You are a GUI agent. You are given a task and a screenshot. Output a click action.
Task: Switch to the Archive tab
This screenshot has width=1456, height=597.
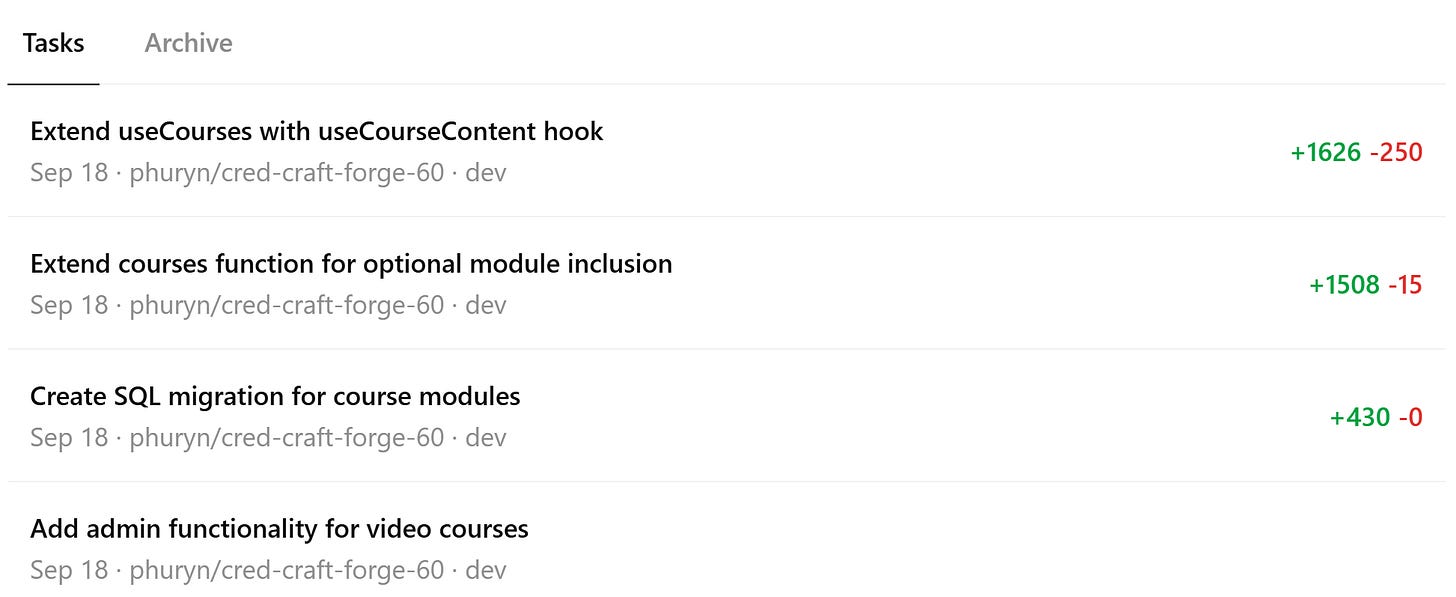pos(188,42)
